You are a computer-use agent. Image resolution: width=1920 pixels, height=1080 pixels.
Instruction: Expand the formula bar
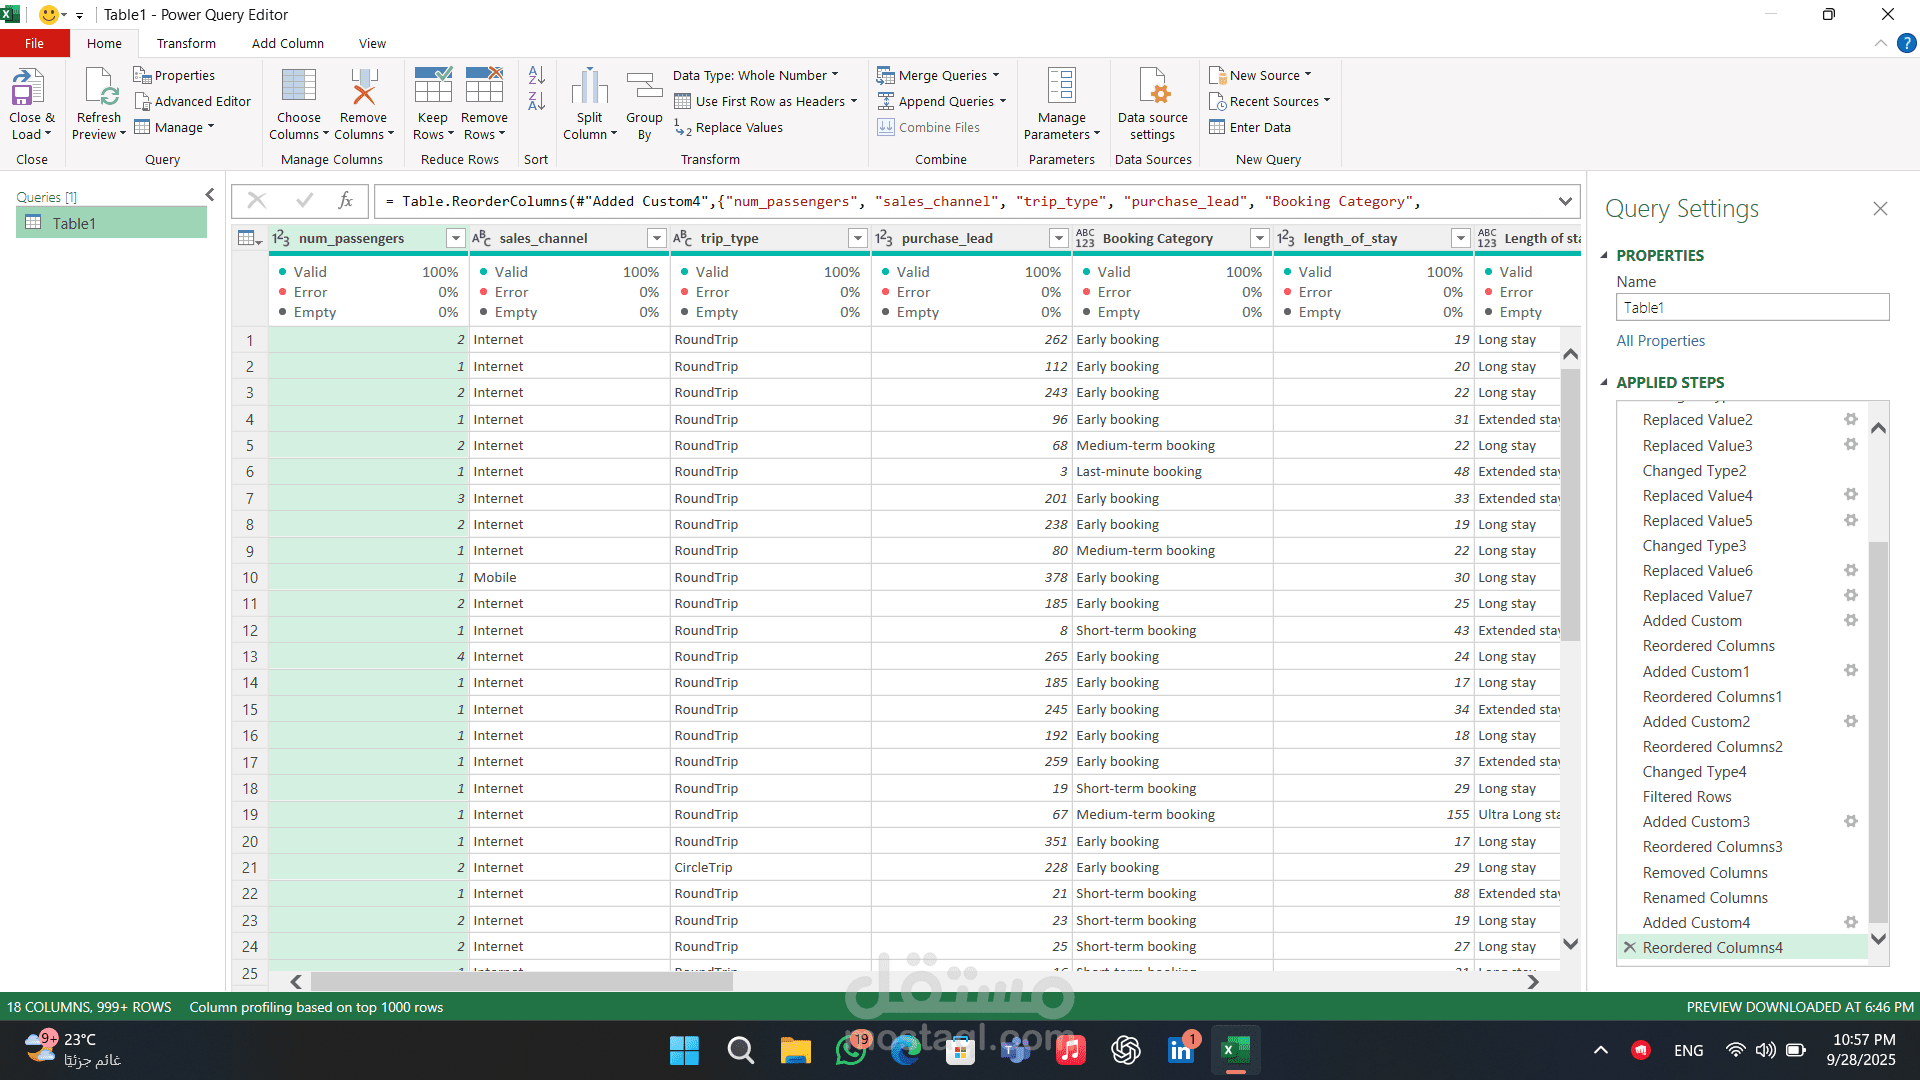[1565, 201]
